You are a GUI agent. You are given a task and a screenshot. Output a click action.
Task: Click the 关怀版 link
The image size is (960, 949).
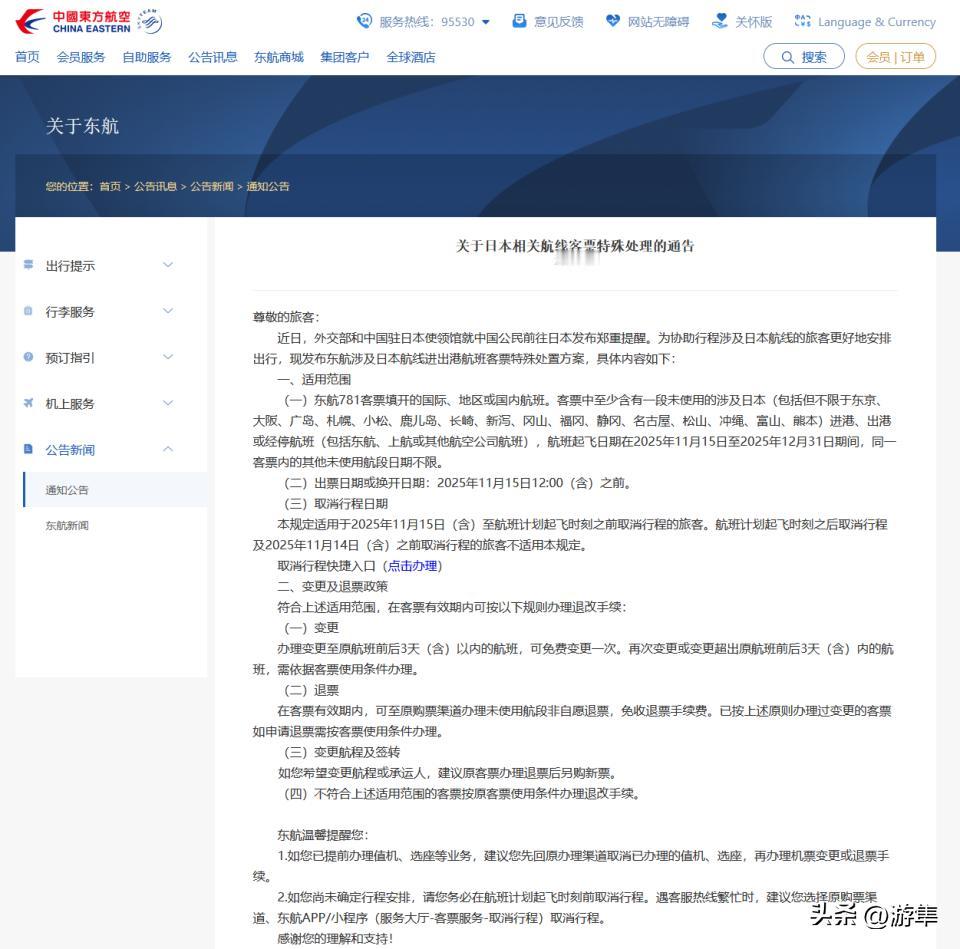[754, 22]
